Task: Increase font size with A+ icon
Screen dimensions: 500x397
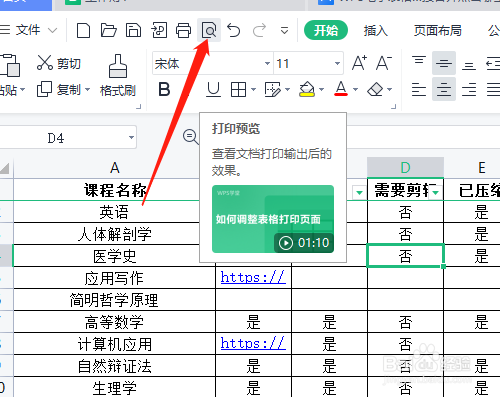Action: tap(359, 63)
